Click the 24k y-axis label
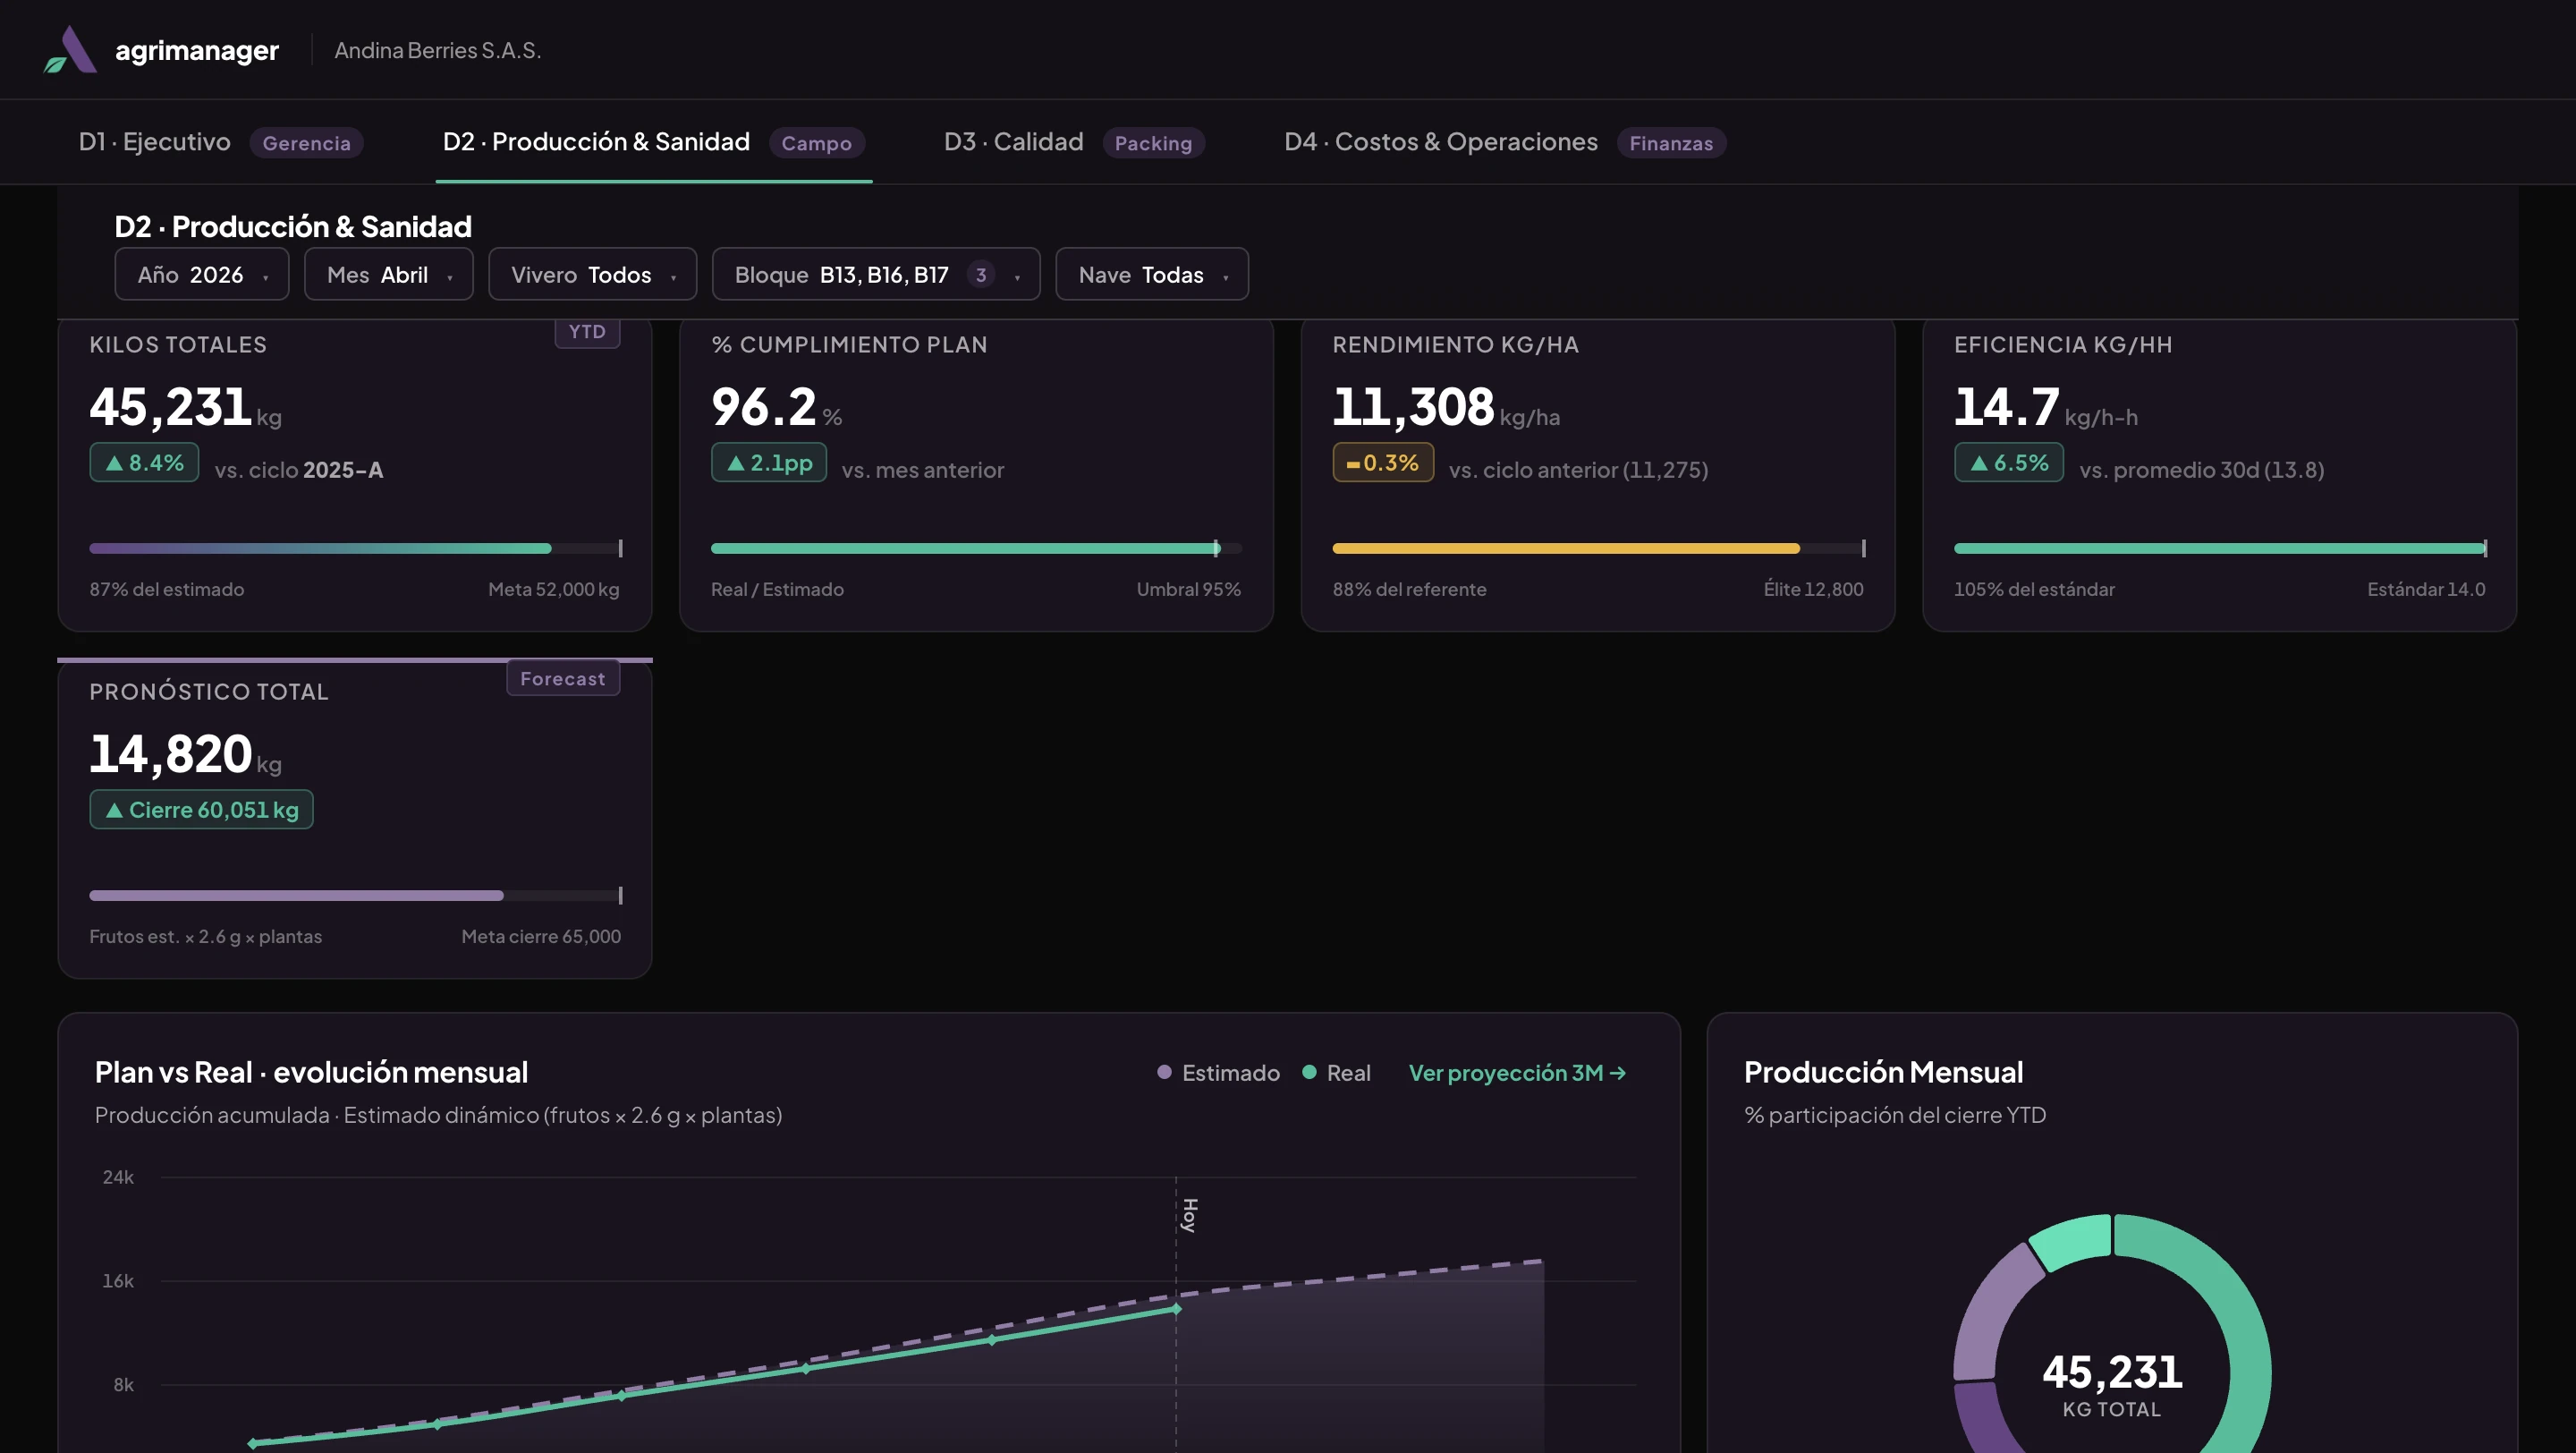 tap(118, 1177)
